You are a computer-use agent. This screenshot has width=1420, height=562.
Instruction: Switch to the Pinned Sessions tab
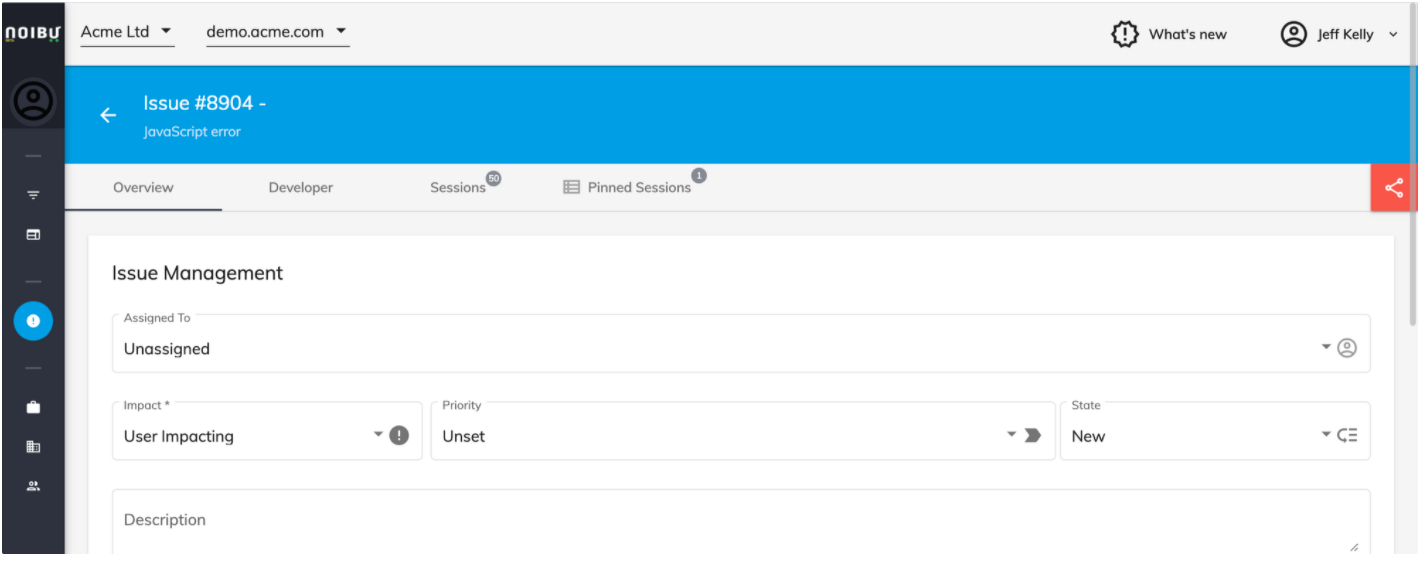[x=629, y=187]
